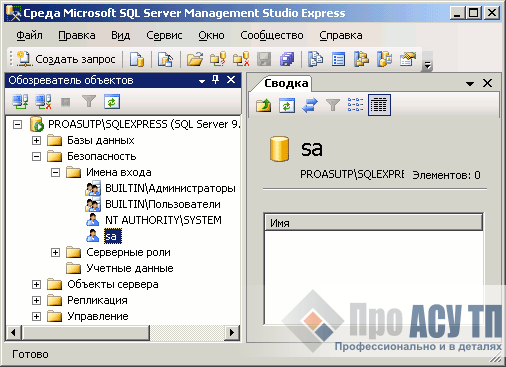
Task: Select the Базы данных tree label
Action: pyautogui.click(x=101, y=140)
